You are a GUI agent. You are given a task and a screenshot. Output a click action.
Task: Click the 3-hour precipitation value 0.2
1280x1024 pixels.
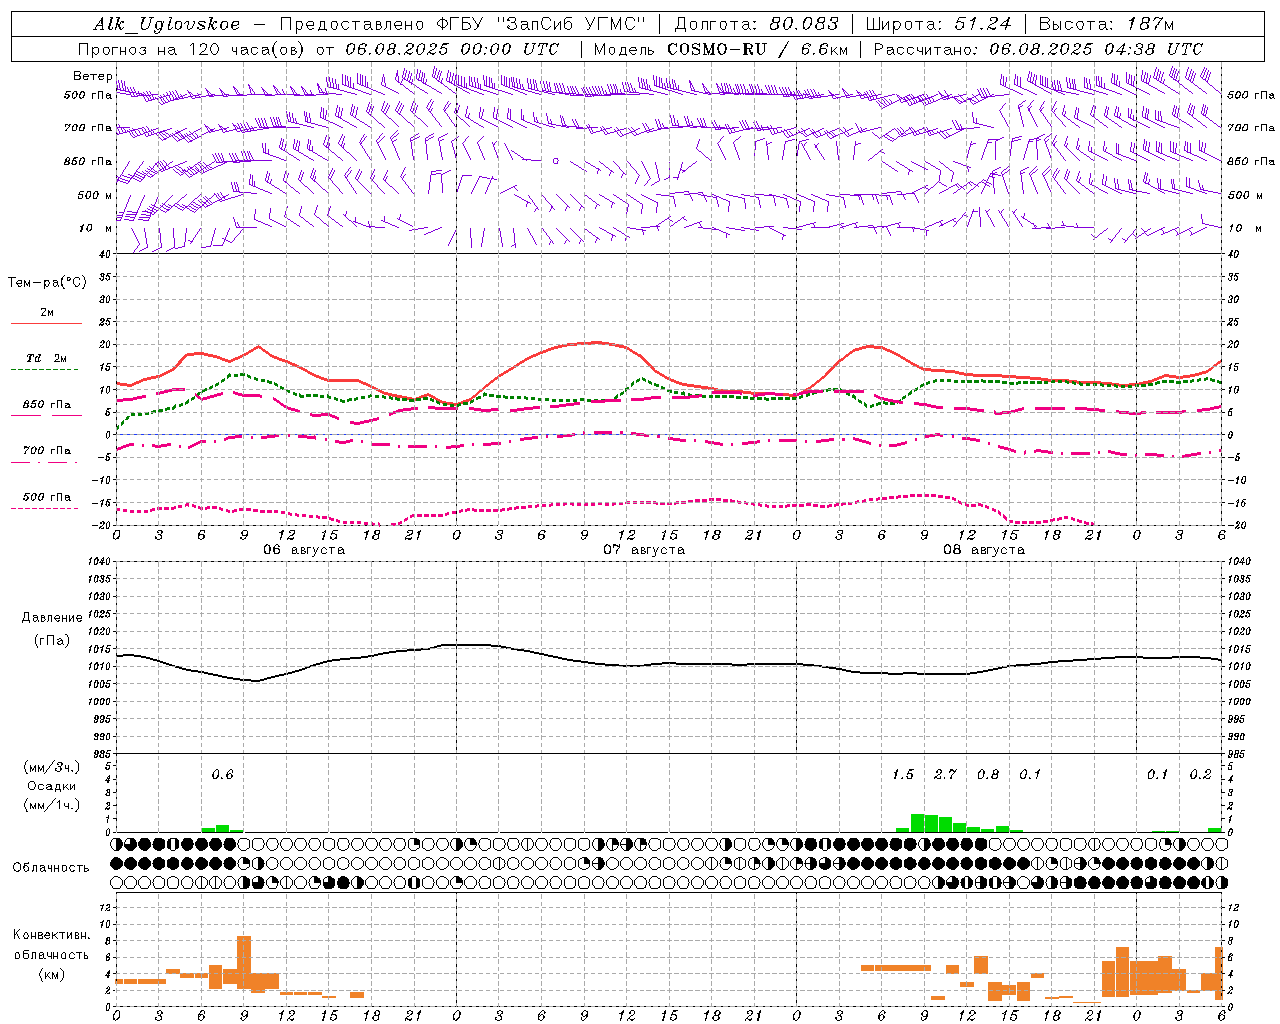tap(1200, 774)
